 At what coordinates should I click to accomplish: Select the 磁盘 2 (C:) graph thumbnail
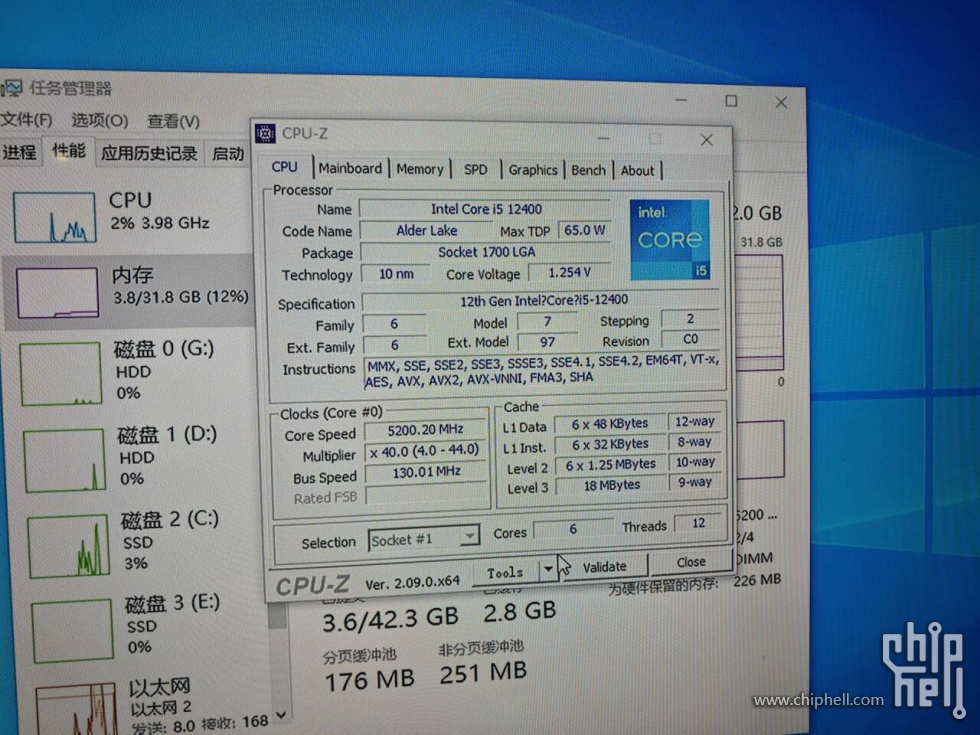tap(68, 546)
